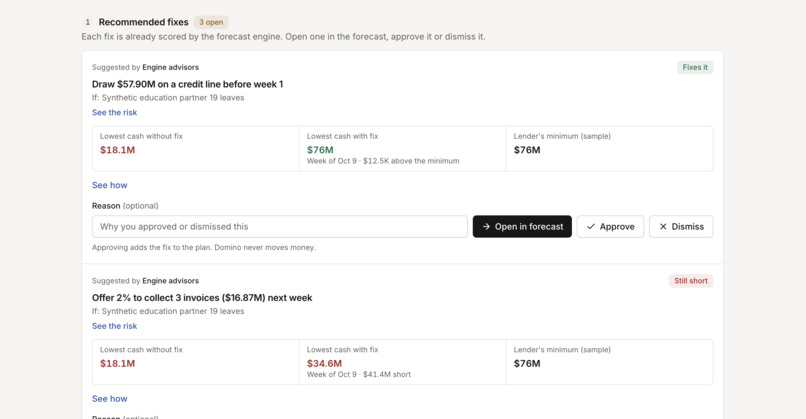This screenshot has width=806, height=419.
Task: Open 'See how' under invoice collection fix
Action: (x=109, y=398)
